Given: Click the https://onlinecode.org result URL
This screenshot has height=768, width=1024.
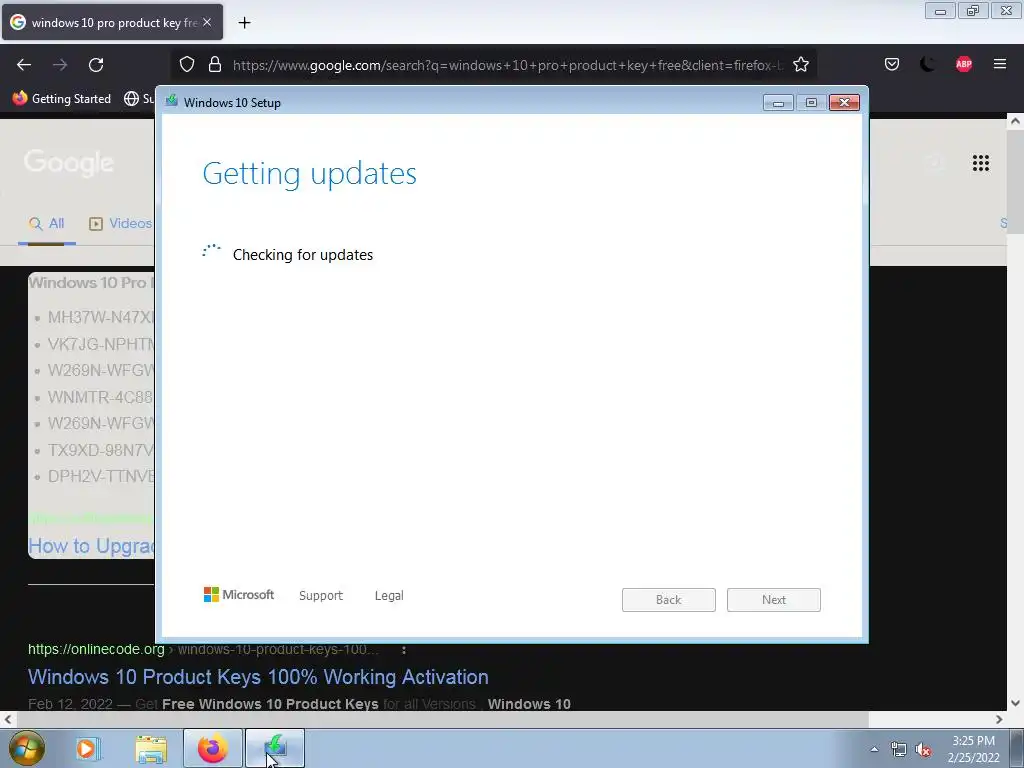Looking at the screenshot, I should click(96, 649).
